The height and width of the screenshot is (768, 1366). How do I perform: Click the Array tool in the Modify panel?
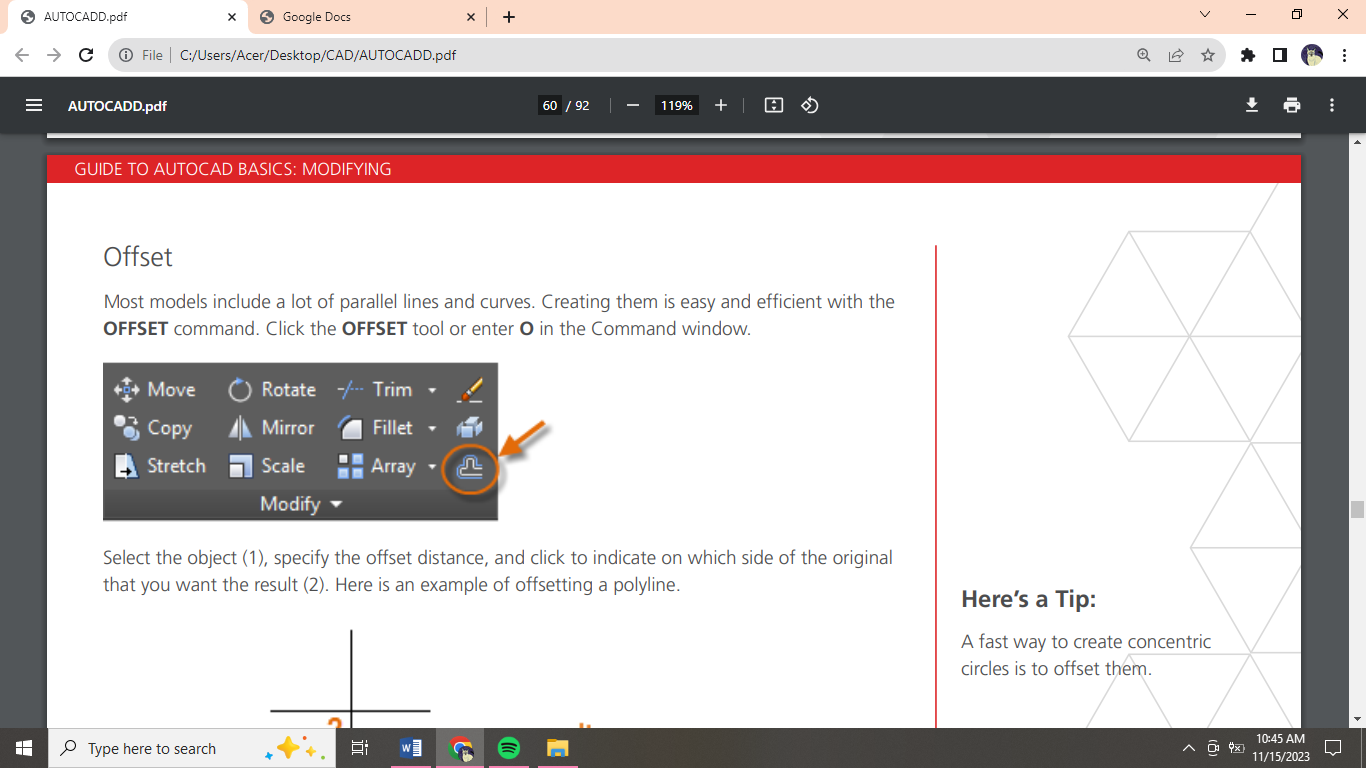click(376, 466)
